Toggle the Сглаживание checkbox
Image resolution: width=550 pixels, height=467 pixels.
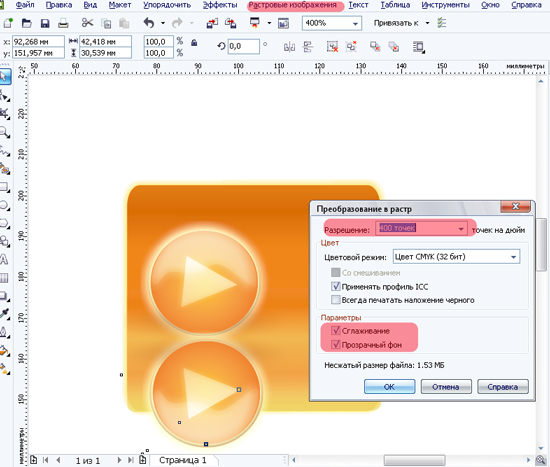pos(336,331)
